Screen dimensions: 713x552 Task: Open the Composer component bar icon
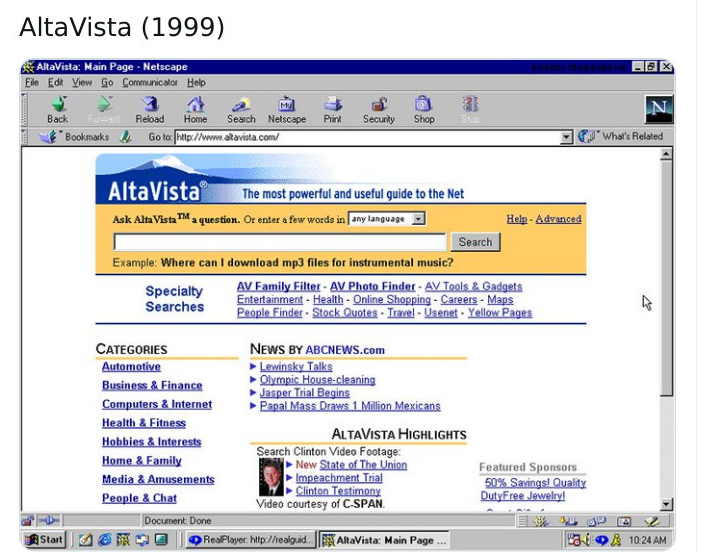652,521
